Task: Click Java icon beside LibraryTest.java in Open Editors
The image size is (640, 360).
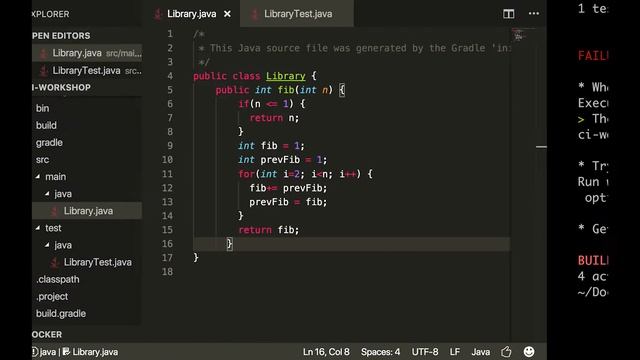Action: (43, 71)
